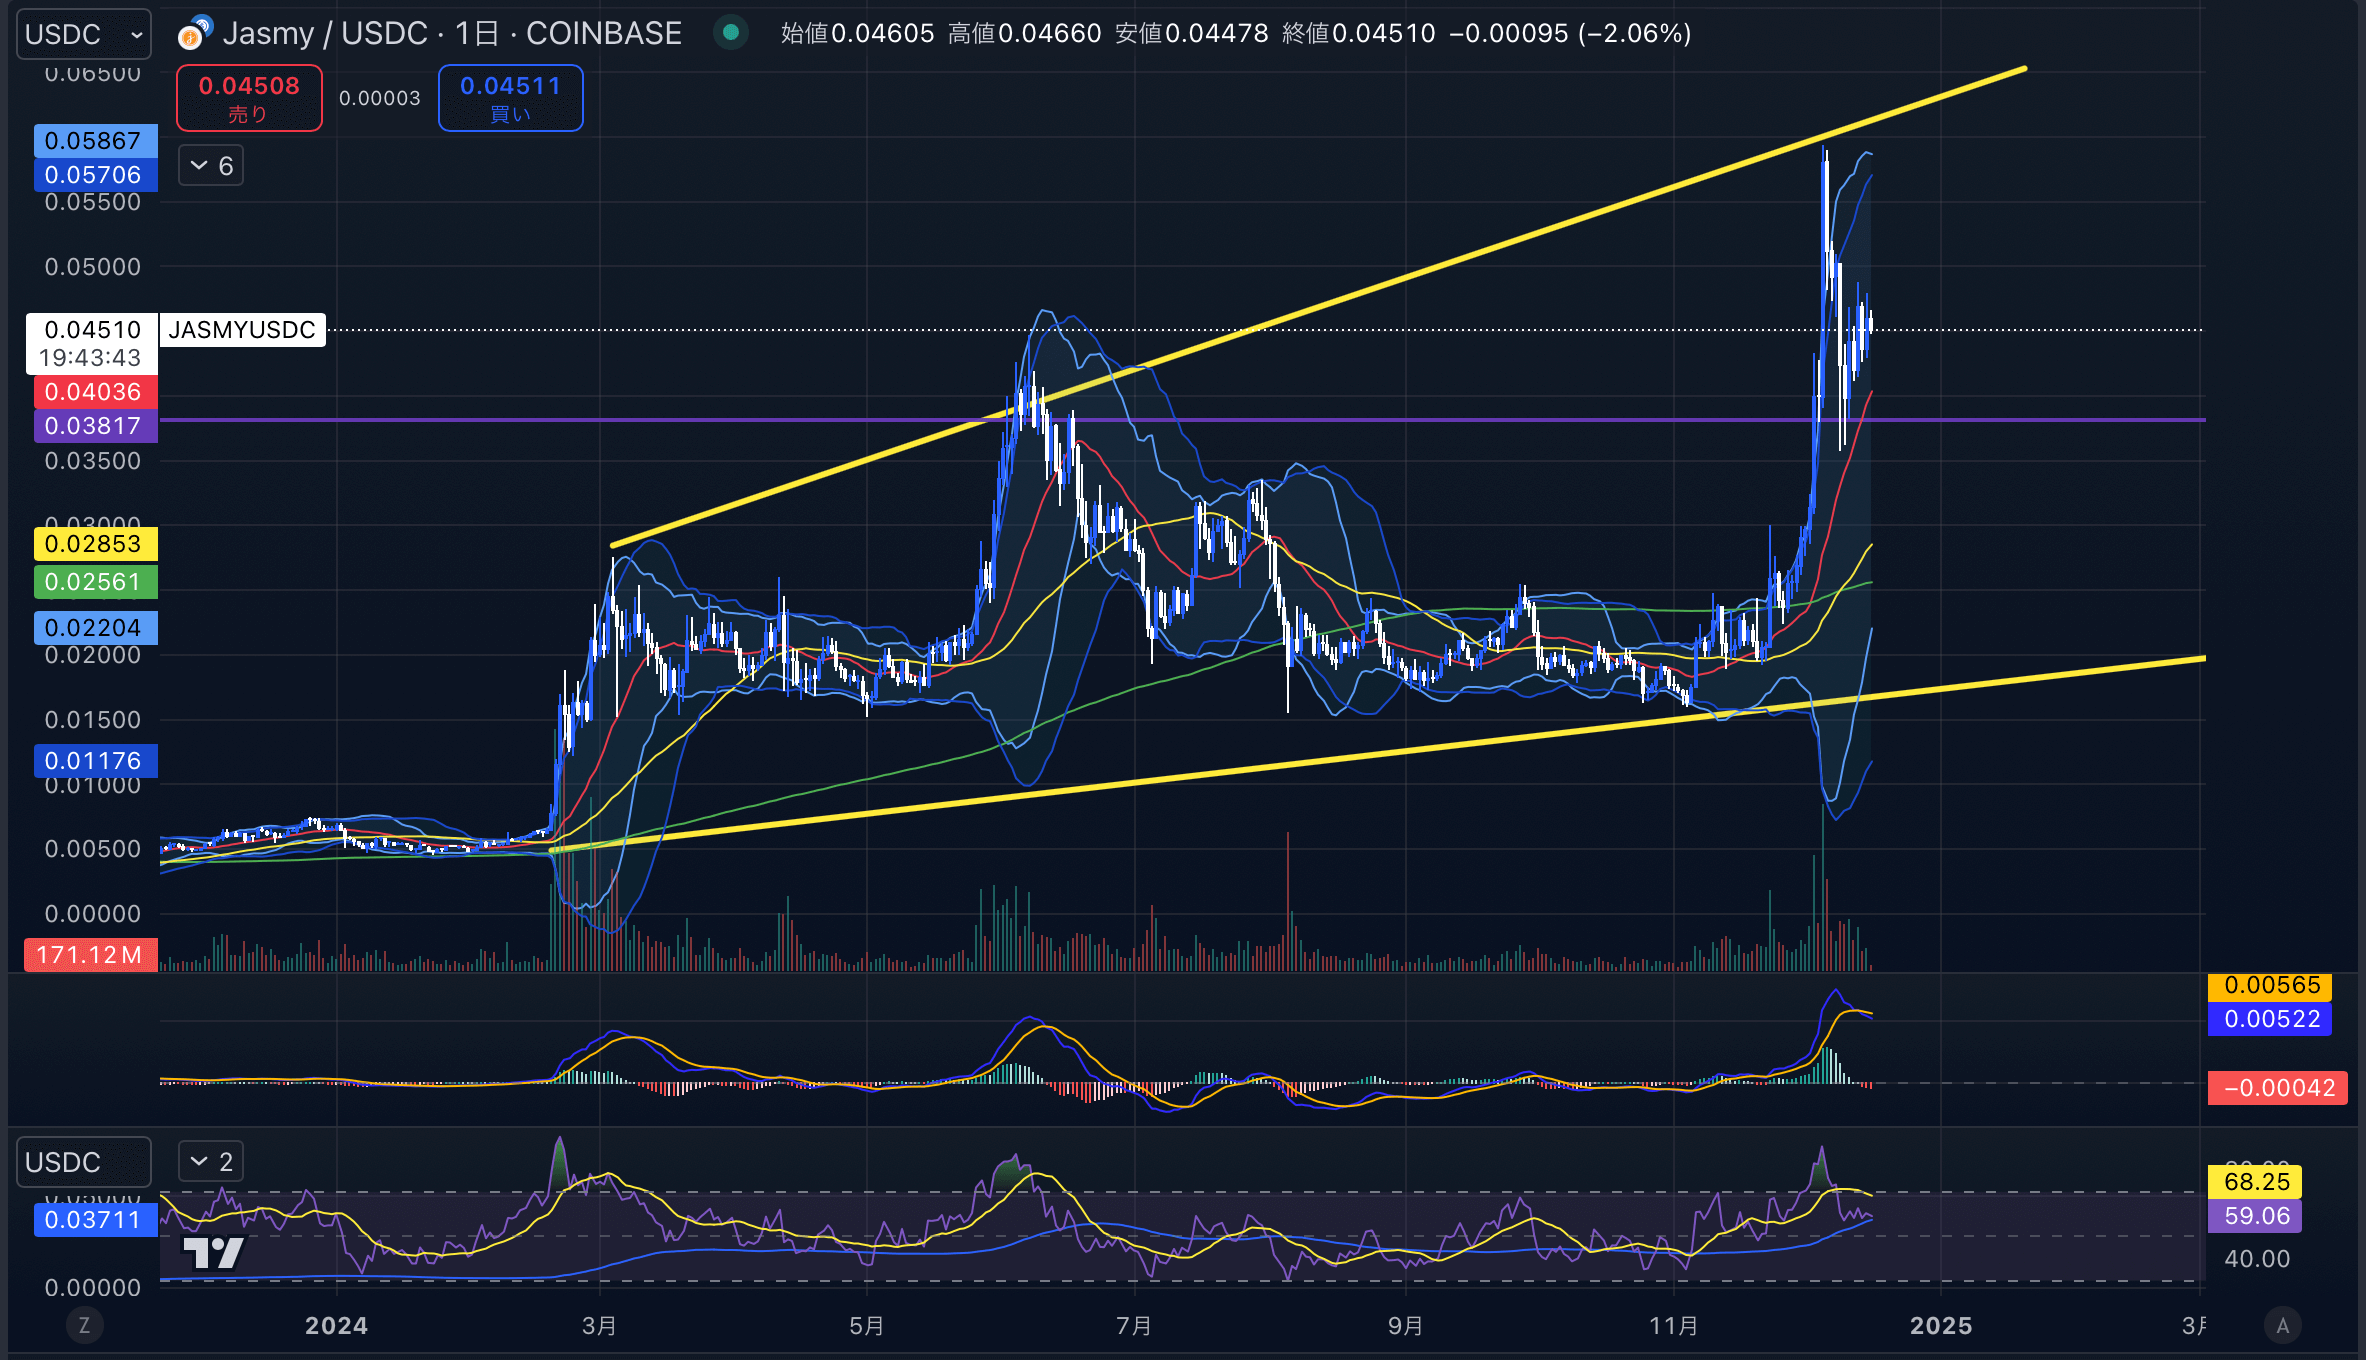The height and width of the screenshot is (1360, 2366).
Task: Click the 2025 time axis label
Action: point(1941,1326)
